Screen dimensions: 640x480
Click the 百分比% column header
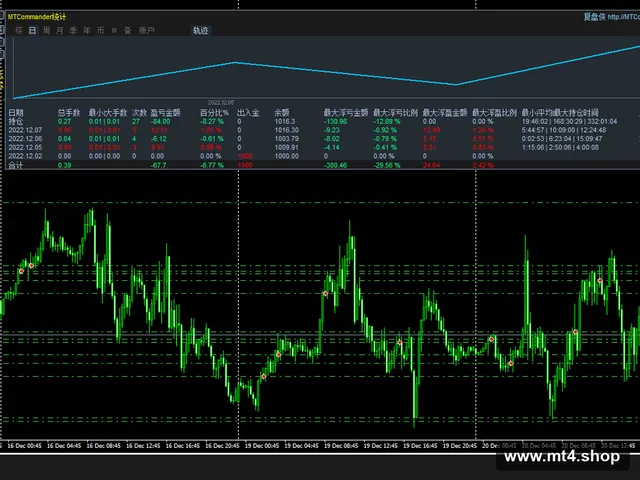pos(214,113)
